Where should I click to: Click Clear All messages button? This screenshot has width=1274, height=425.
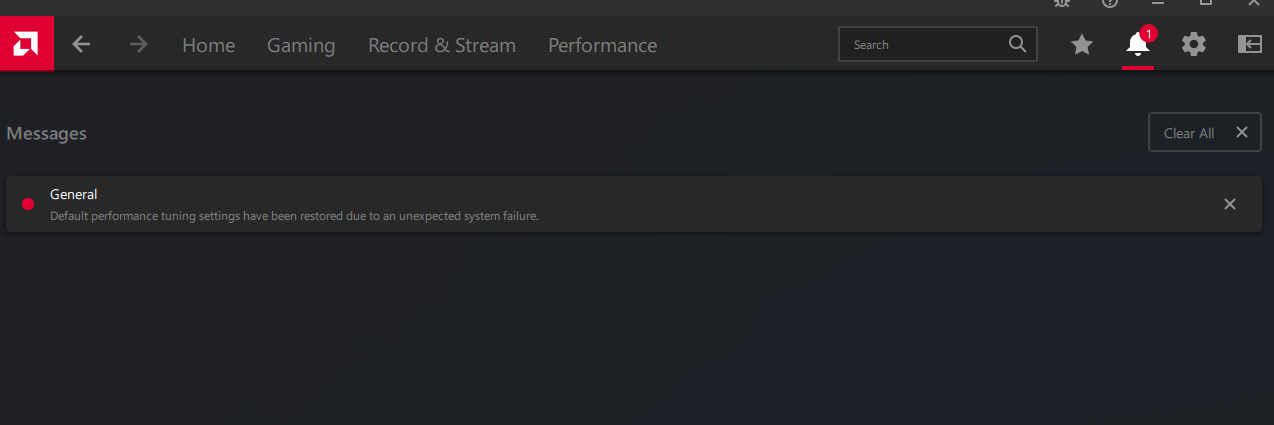click(1205, 132)
